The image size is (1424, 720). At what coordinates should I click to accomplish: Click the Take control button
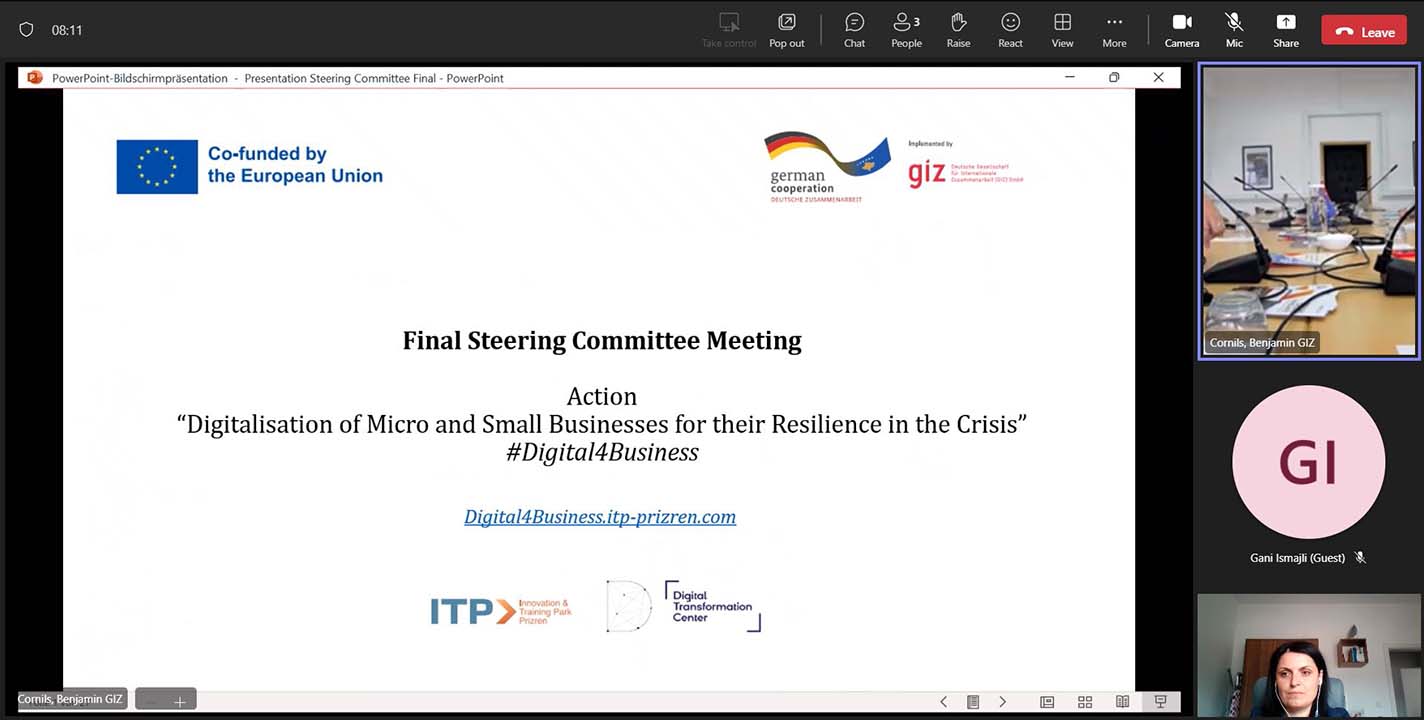point(729,30)
